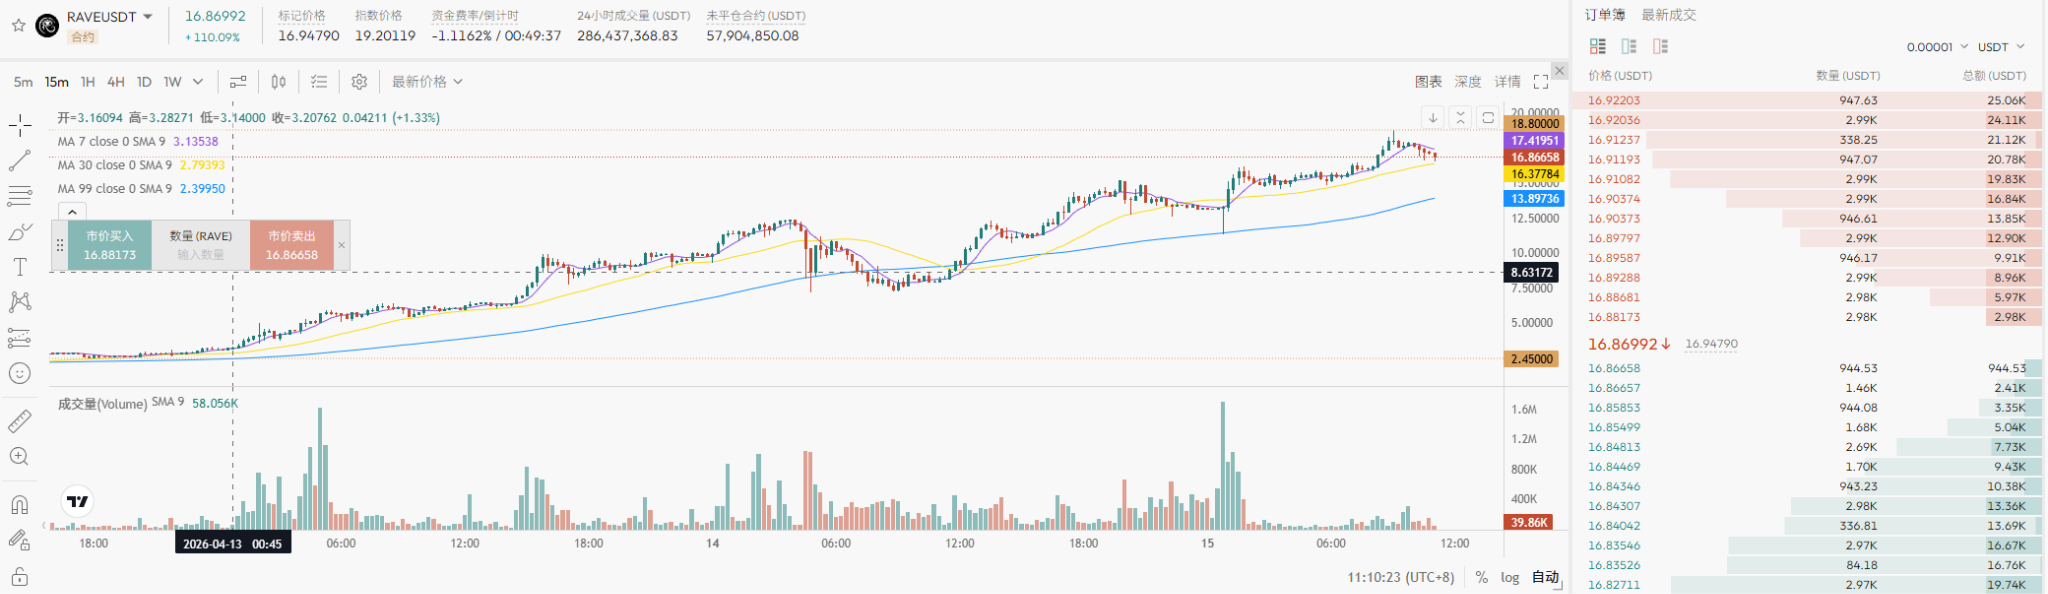Switch to the 深度 depth view
This screenshot has height=594, width=2048.
1468,82
